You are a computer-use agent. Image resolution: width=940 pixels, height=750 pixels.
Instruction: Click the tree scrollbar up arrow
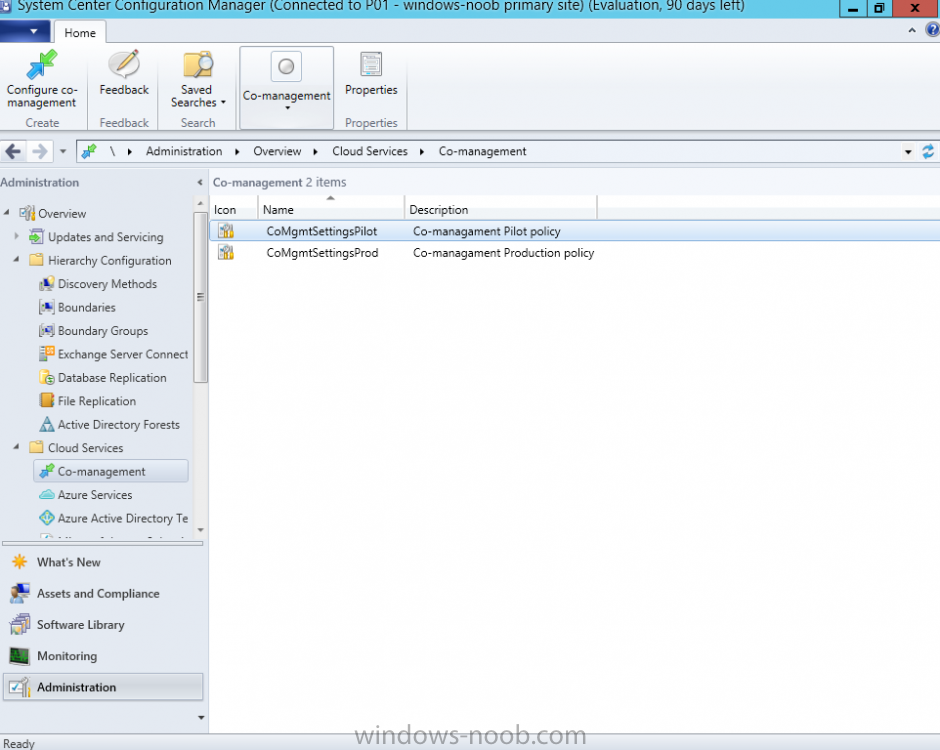[x=200, y=203]
